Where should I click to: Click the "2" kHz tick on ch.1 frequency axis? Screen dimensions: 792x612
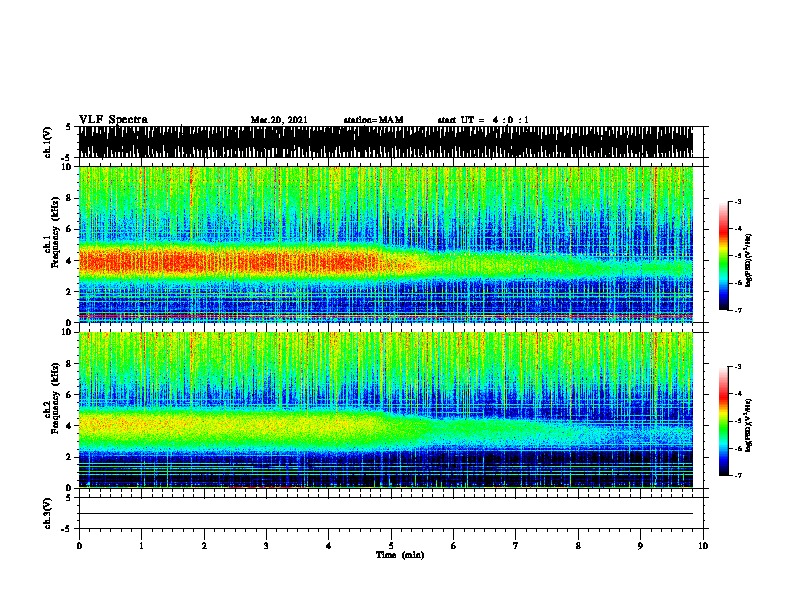pyautogui.click(x=69, y=291)
